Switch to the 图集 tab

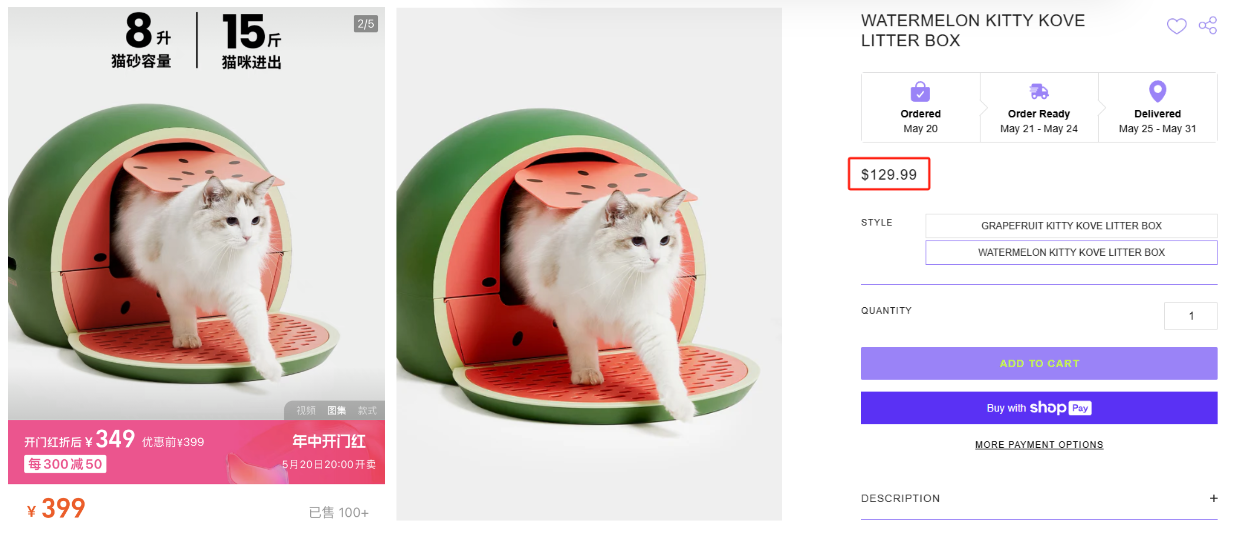(x=336, y=410)
